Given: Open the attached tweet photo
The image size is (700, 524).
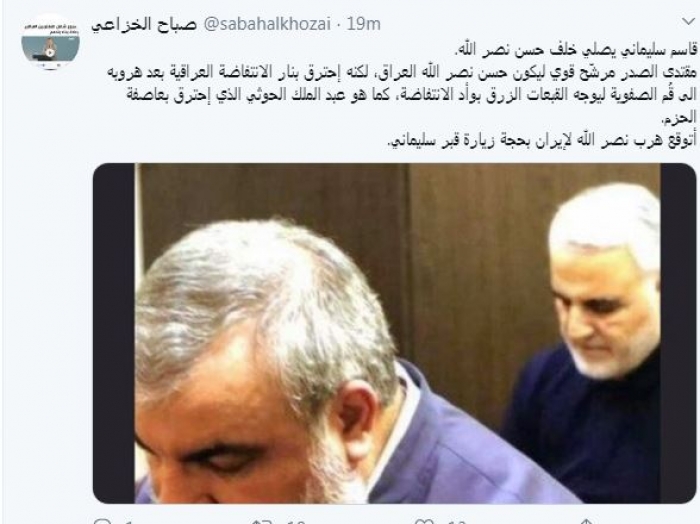Looking at the screenshot, I should (x=395, y=333).
